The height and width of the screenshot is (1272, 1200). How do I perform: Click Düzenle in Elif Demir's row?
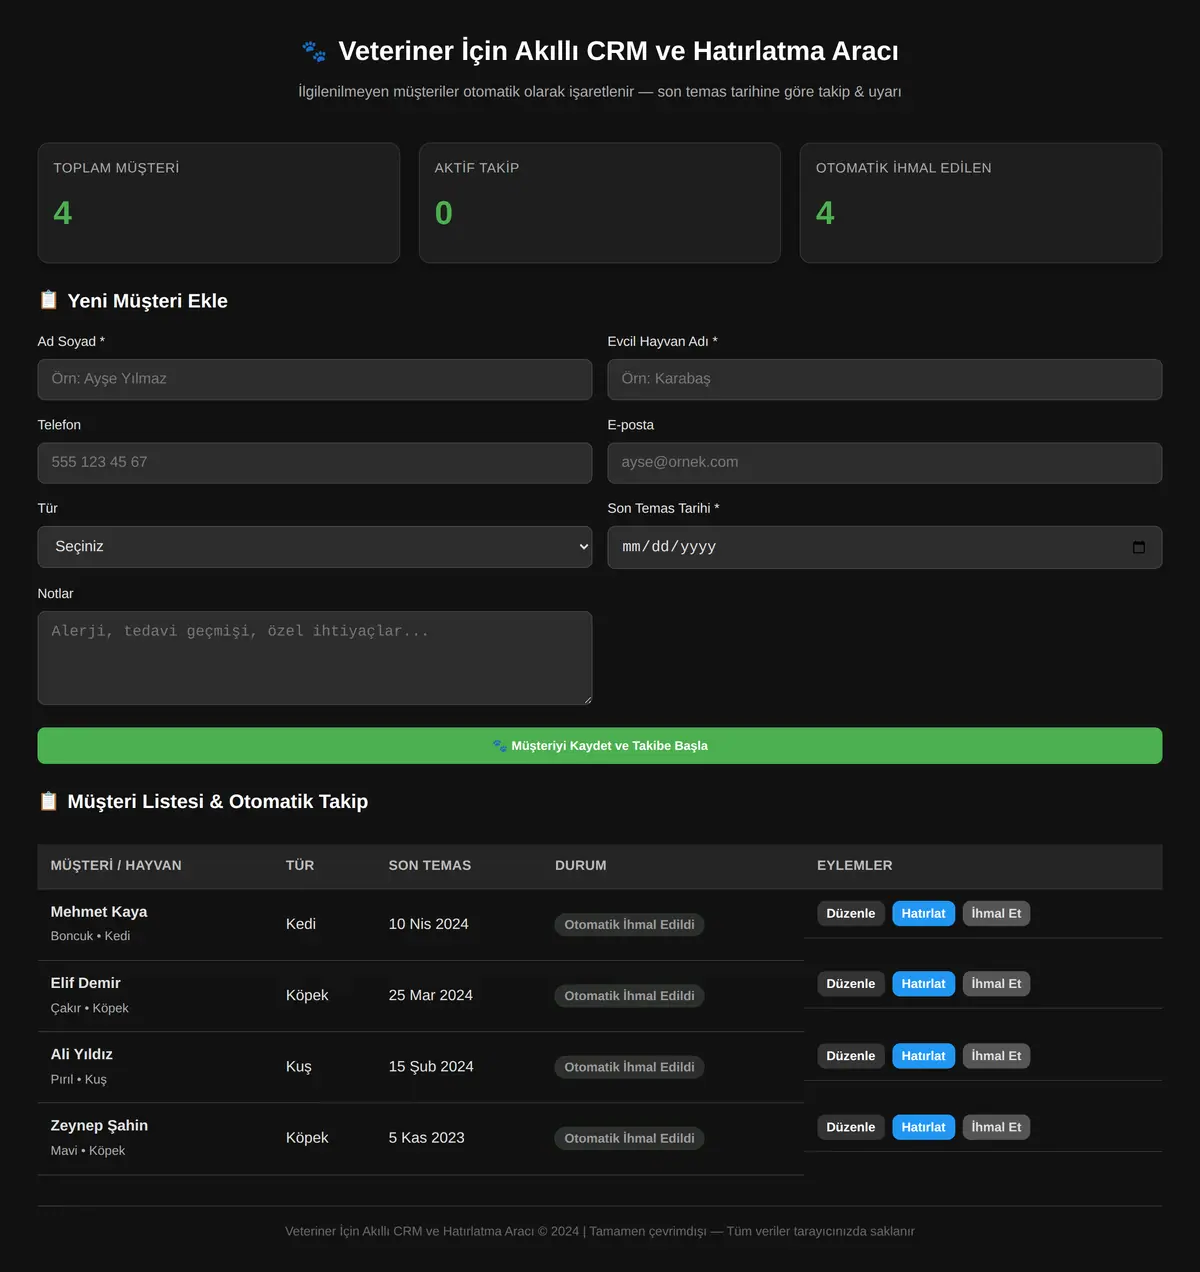click(851, 984)
